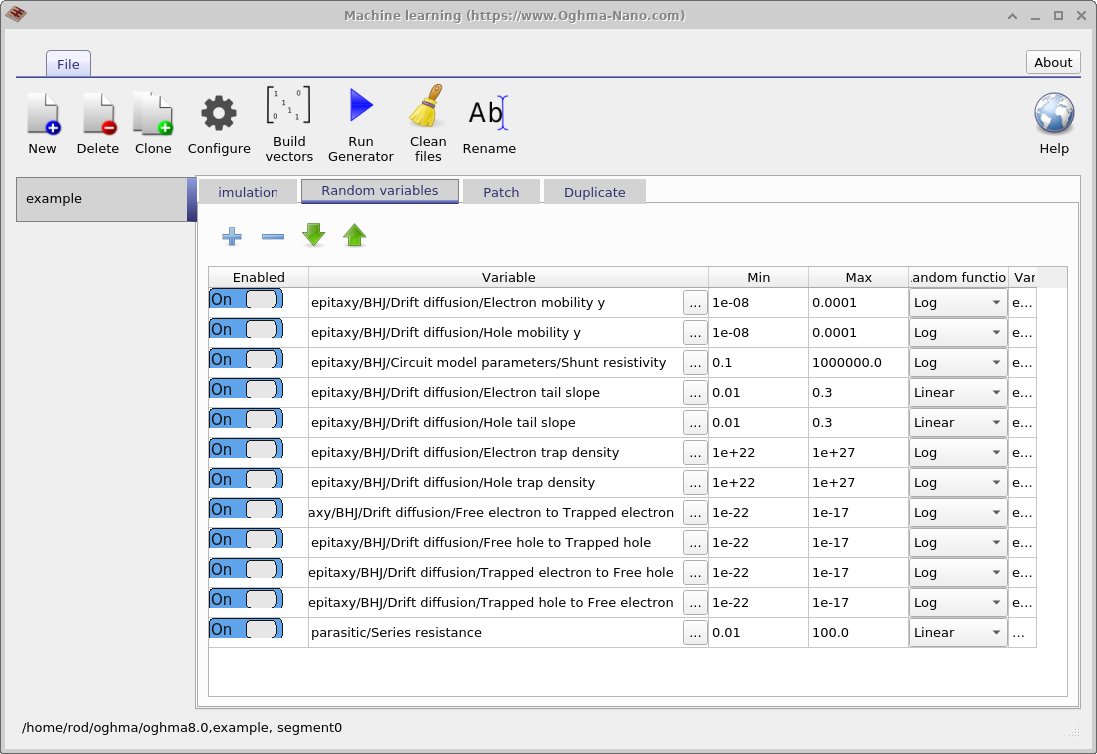Toggle Enabled switch for Series resistance row
The image size is (1097, 754).
coord(246,630)
